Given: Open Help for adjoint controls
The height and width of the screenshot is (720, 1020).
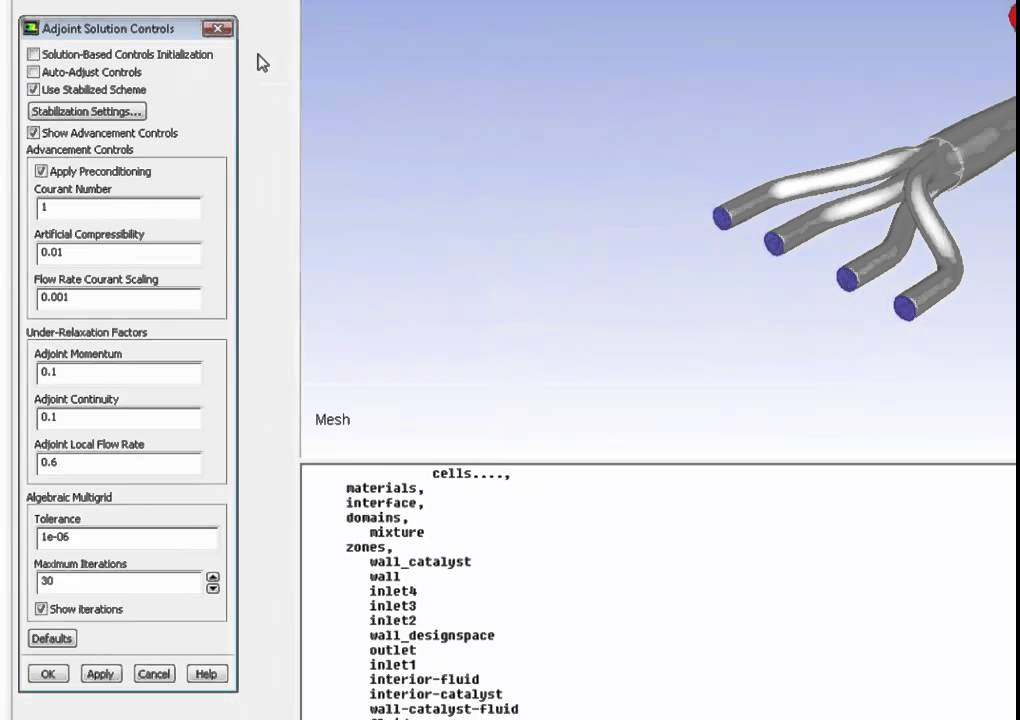Looking at the screenshot, I should tap(207, 674).
